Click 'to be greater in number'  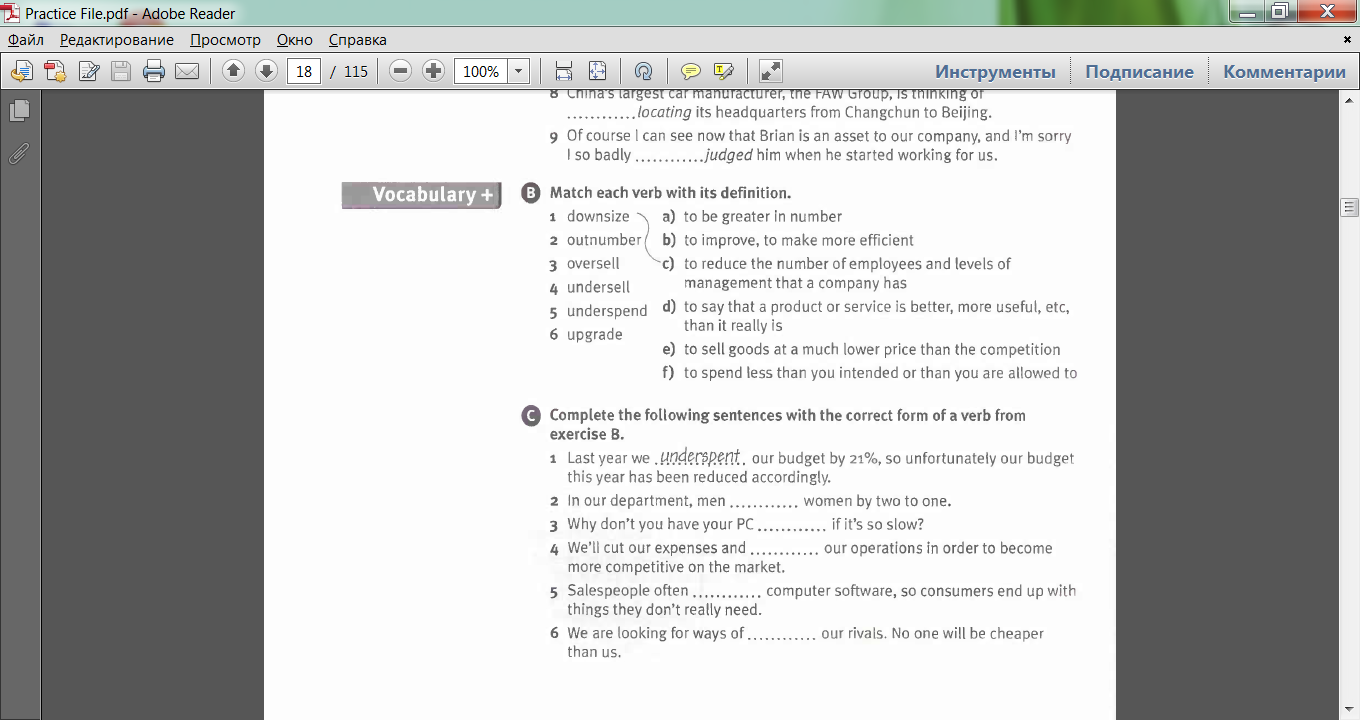[763, 216]
